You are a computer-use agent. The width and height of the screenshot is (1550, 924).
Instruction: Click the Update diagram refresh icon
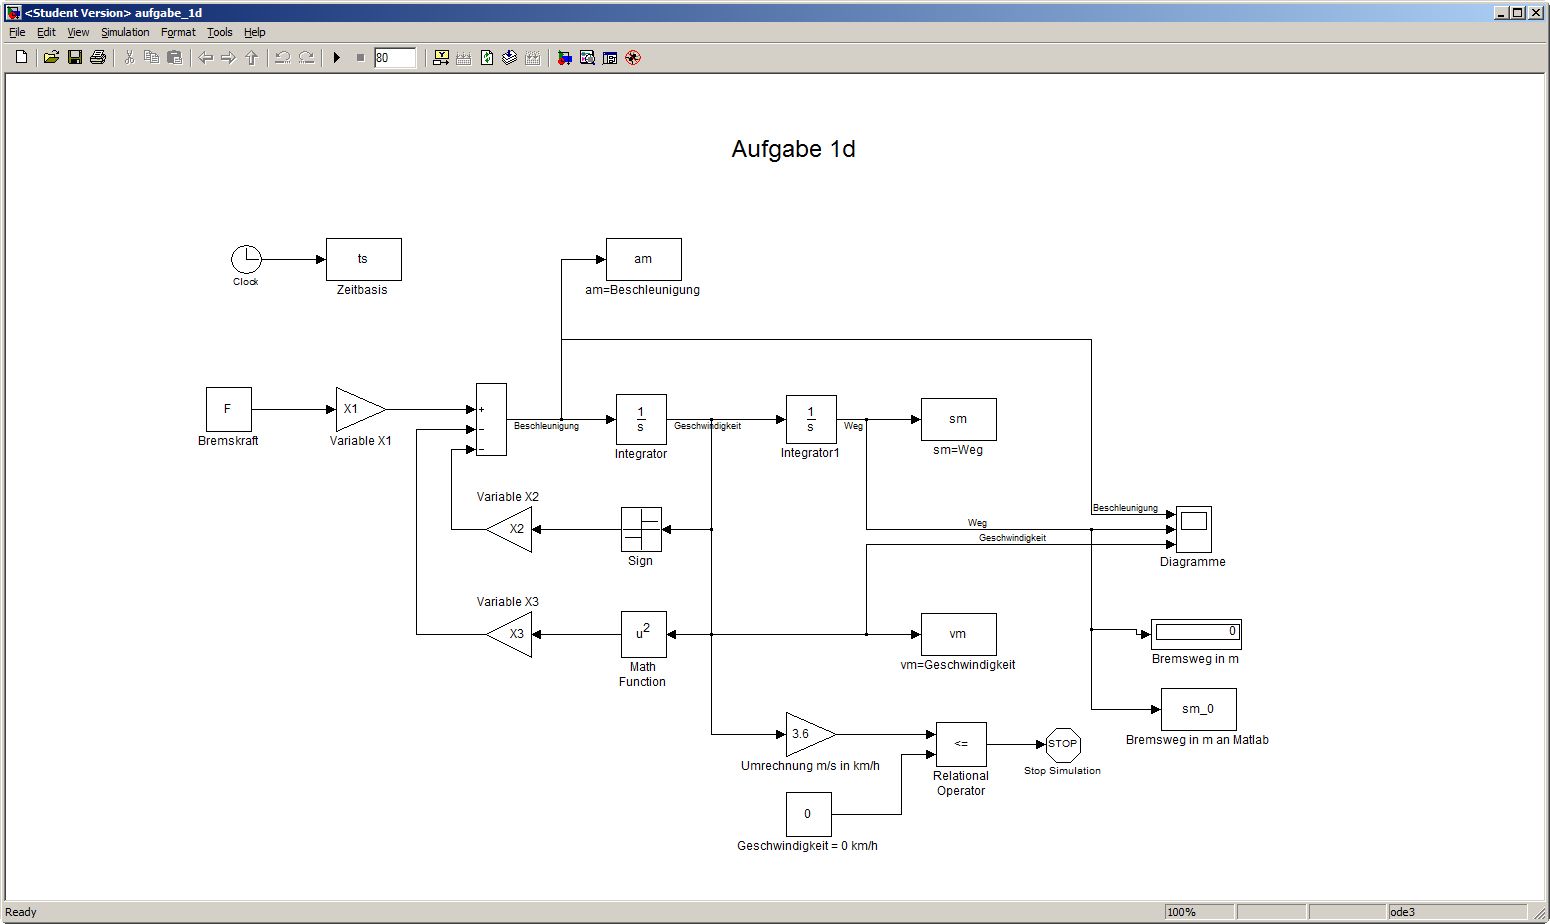[x=487, y=58]
